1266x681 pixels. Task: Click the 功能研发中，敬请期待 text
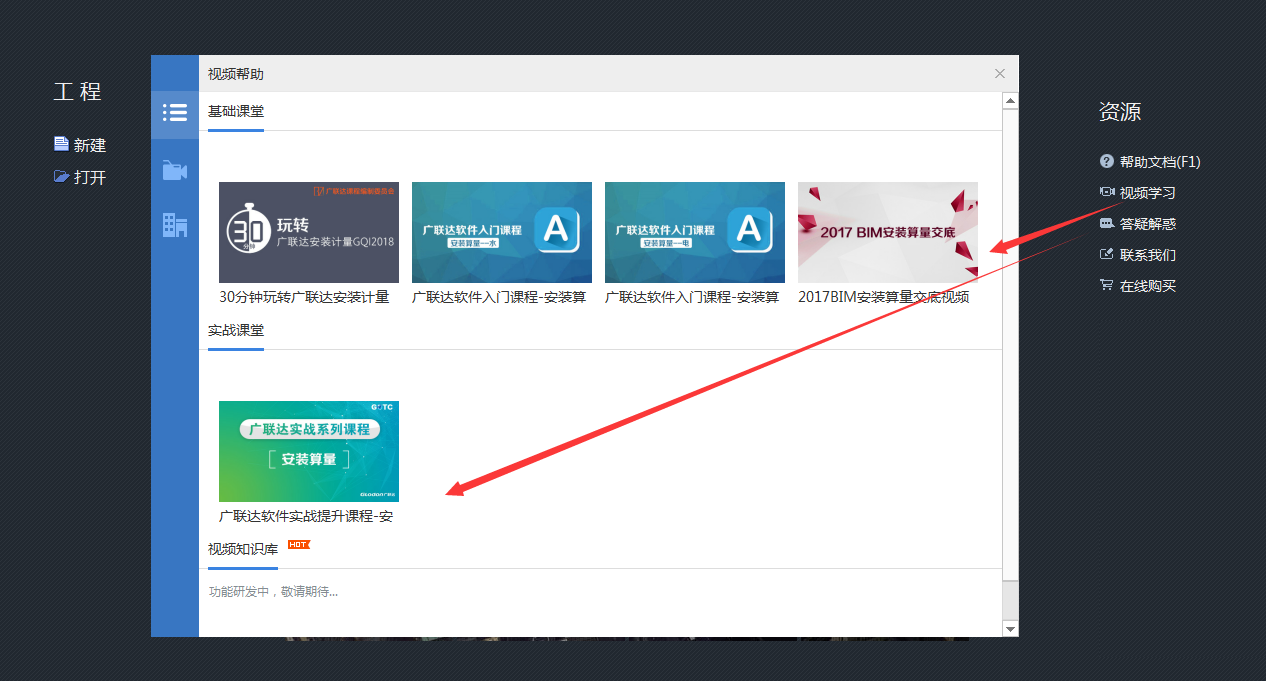point(273,592)
